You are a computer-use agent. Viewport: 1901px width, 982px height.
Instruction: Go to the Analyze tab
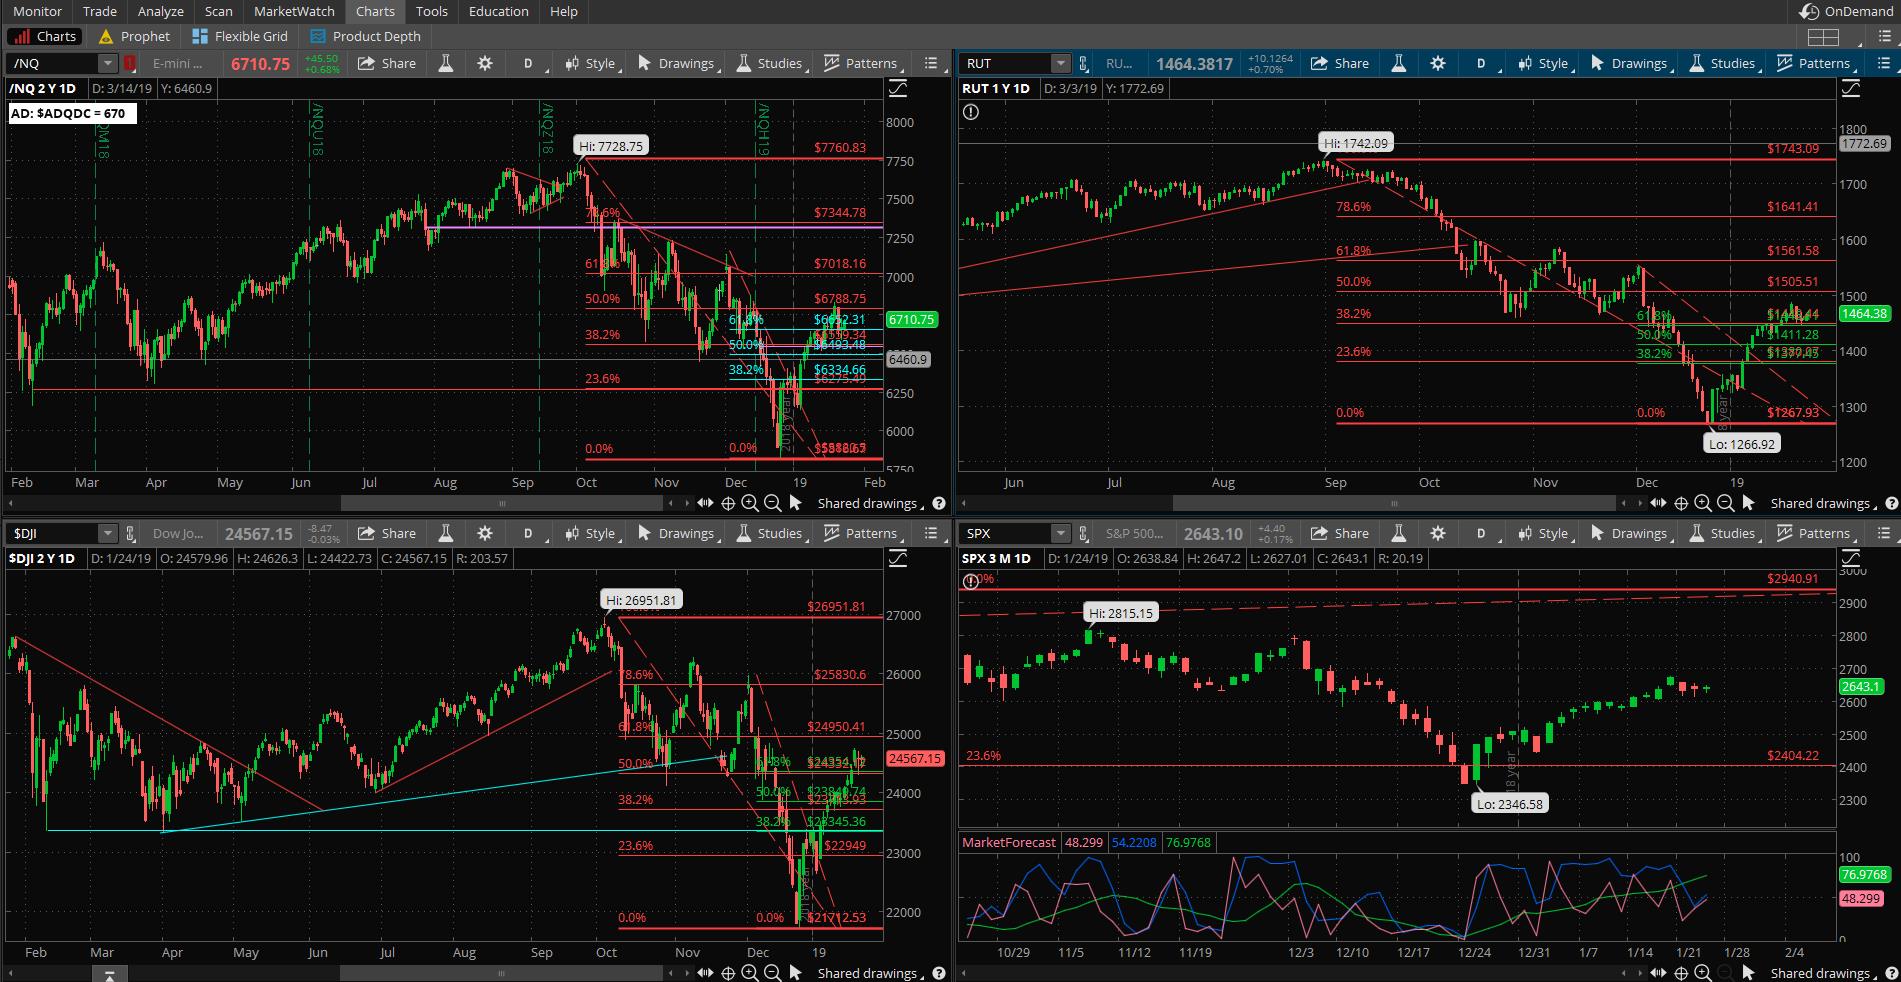pos(160,11)
